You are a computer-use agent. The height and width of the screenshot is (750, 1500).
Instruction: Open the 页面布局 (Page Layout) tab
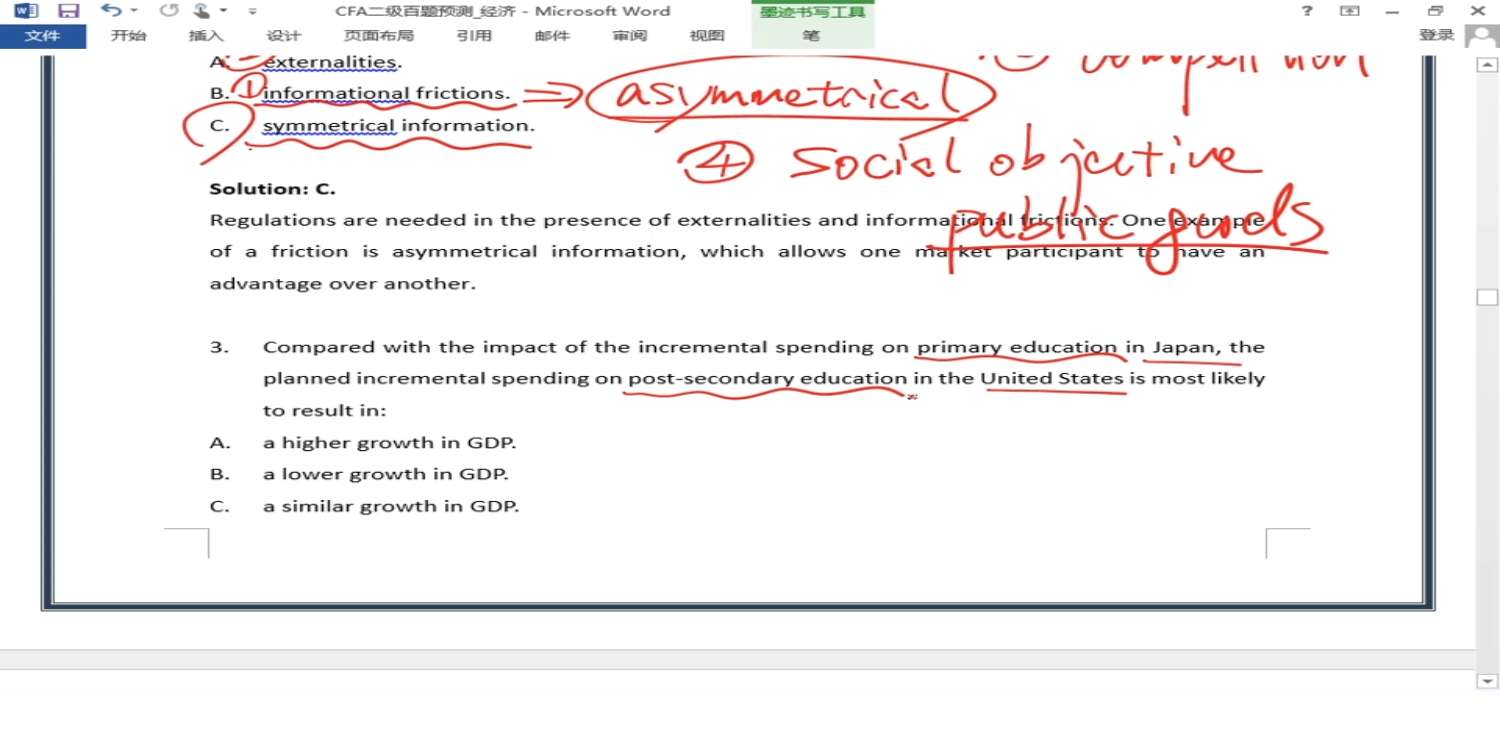pyautogui.click(x=379, y=36)
